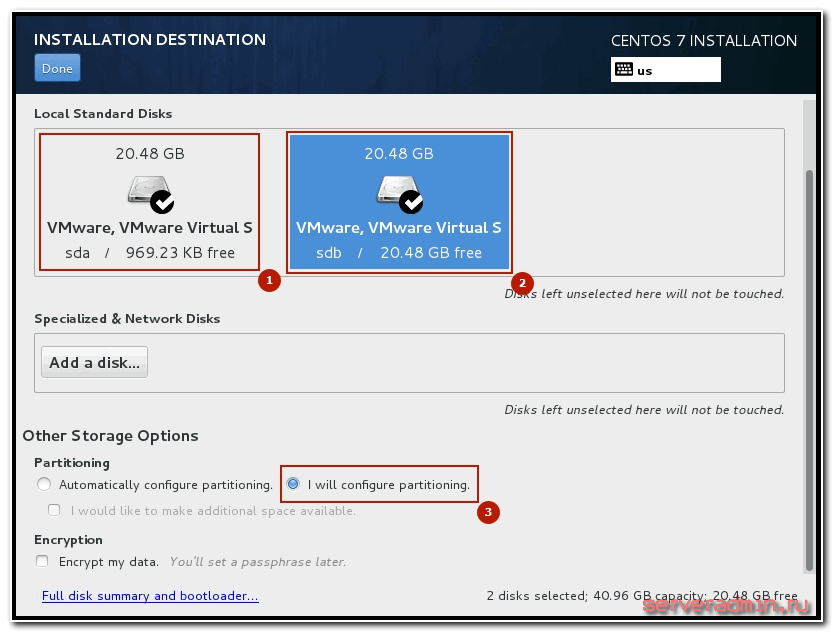Click the Add a disk... button
This screenshot has width=834, height=633.
point(95,363)
